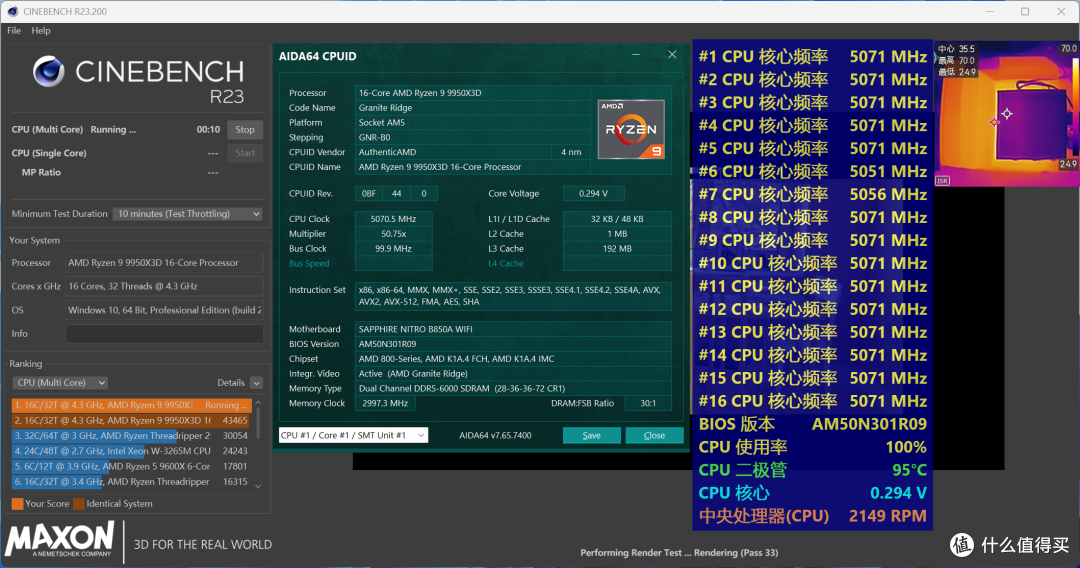Viewport: 1080px width, 568px height.
Task: Click the Memory Type DDR5-6000 value
Action: pyautogui.click(x=513, y=388)
